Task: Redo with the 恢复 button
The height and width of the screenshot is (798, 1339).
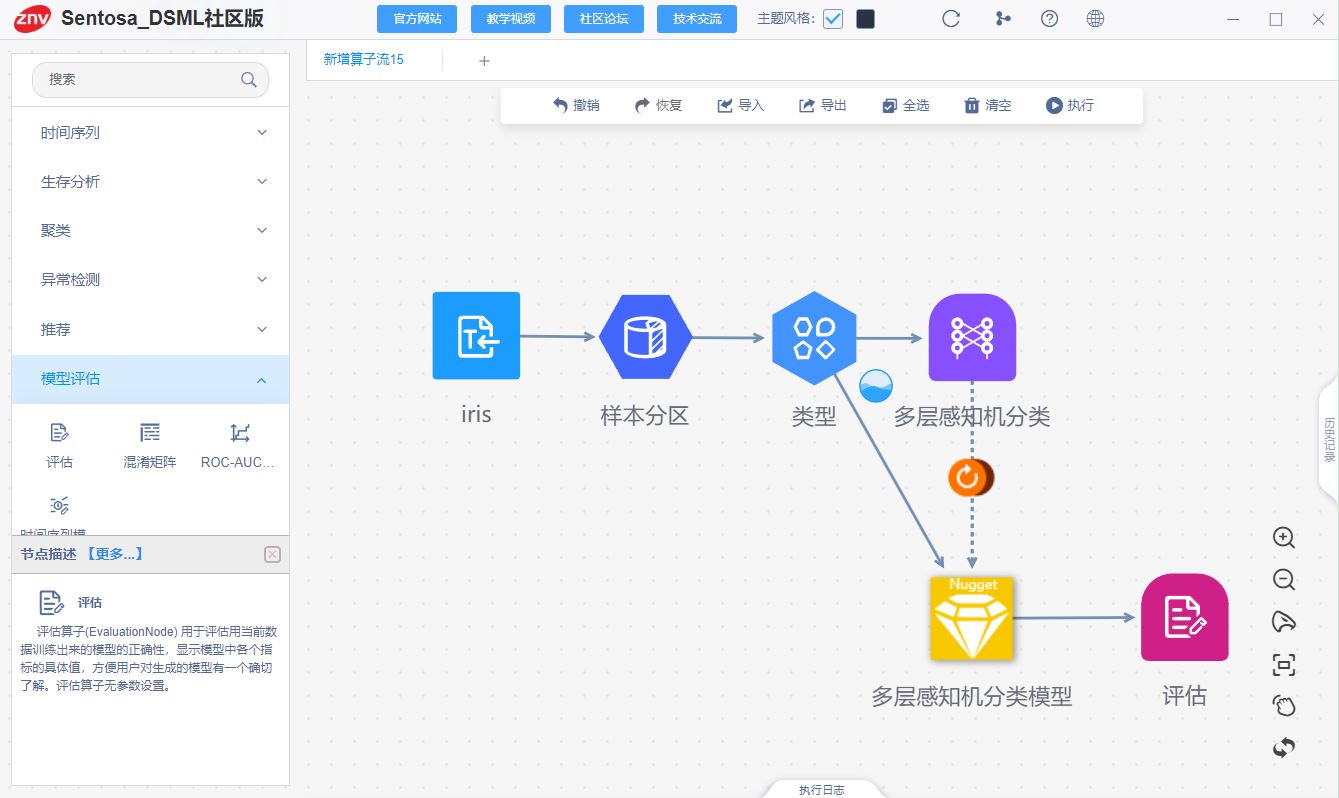Action: click(x=658, y=105)
